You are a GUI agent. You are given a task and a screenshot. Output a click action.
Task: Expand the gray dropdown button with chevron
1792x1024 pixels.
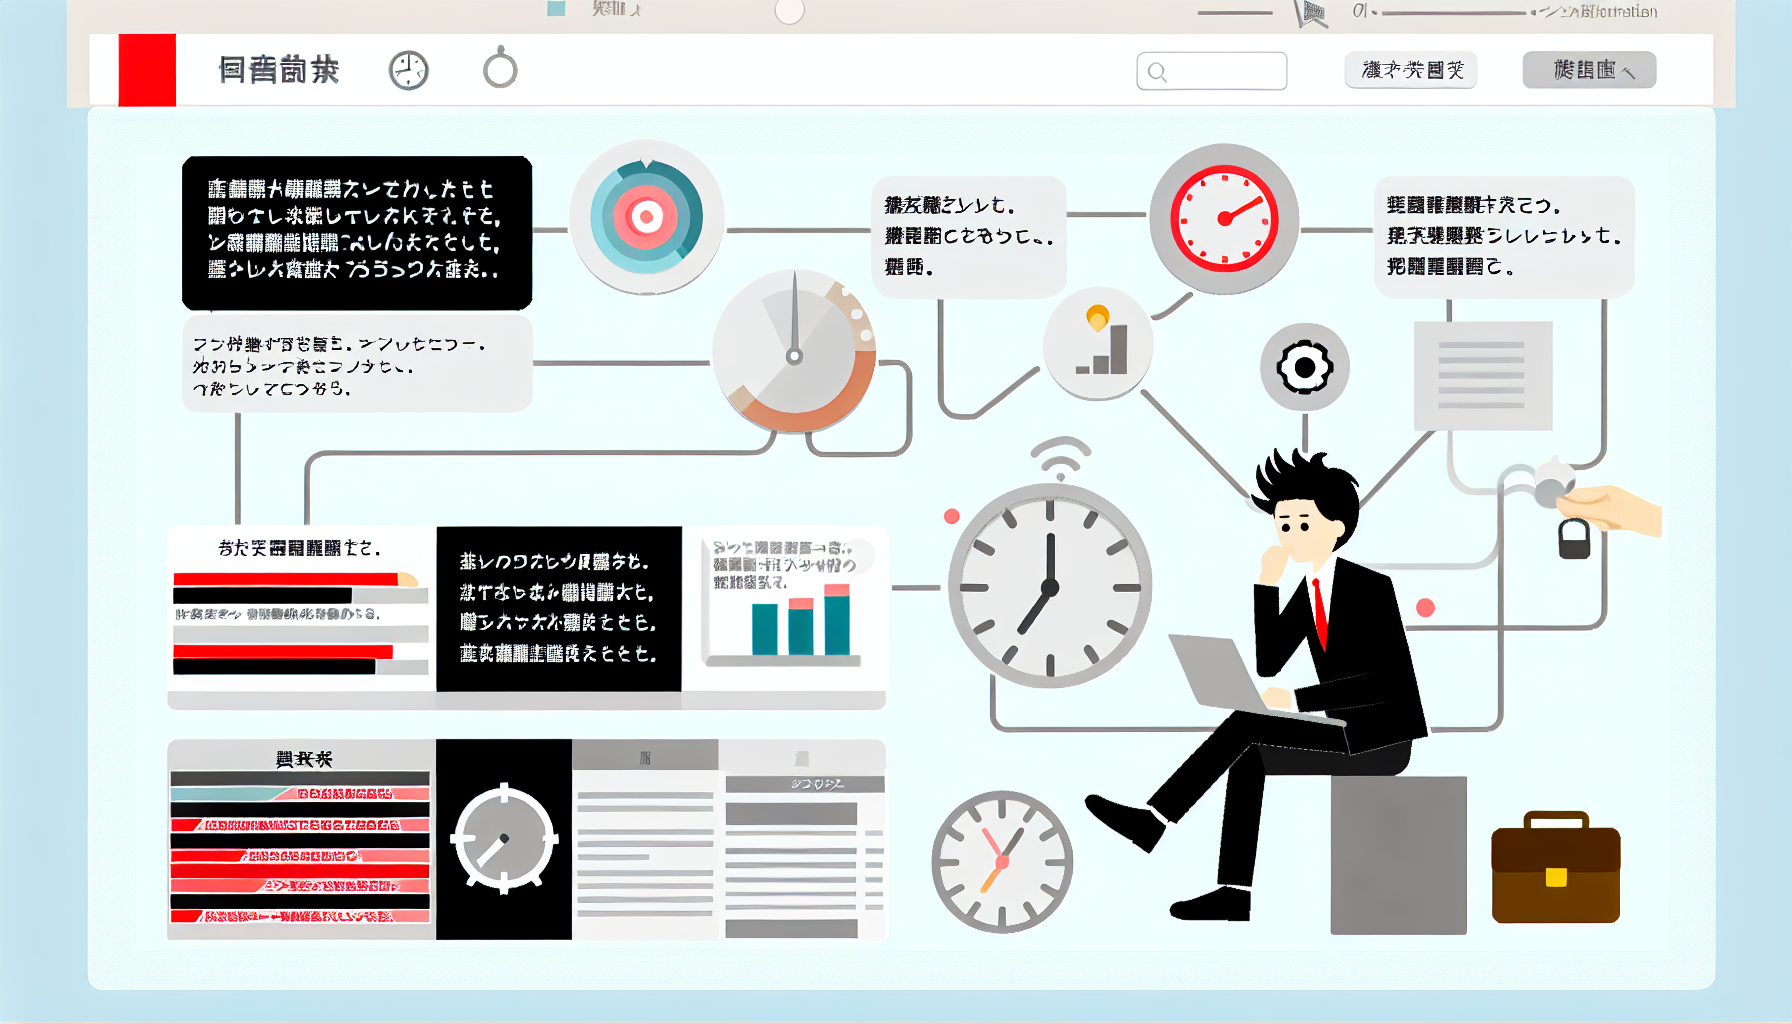click(x=1589, y=70)
